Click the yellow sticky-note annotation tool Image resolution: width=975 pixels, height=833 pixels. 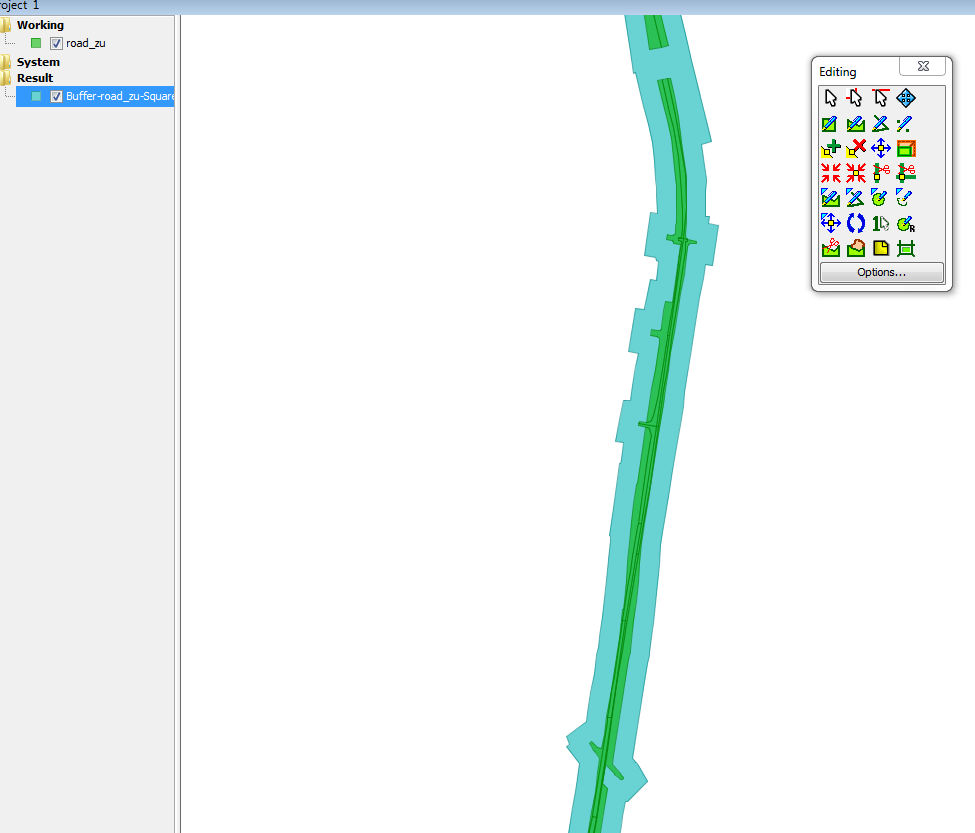(880, 248)
